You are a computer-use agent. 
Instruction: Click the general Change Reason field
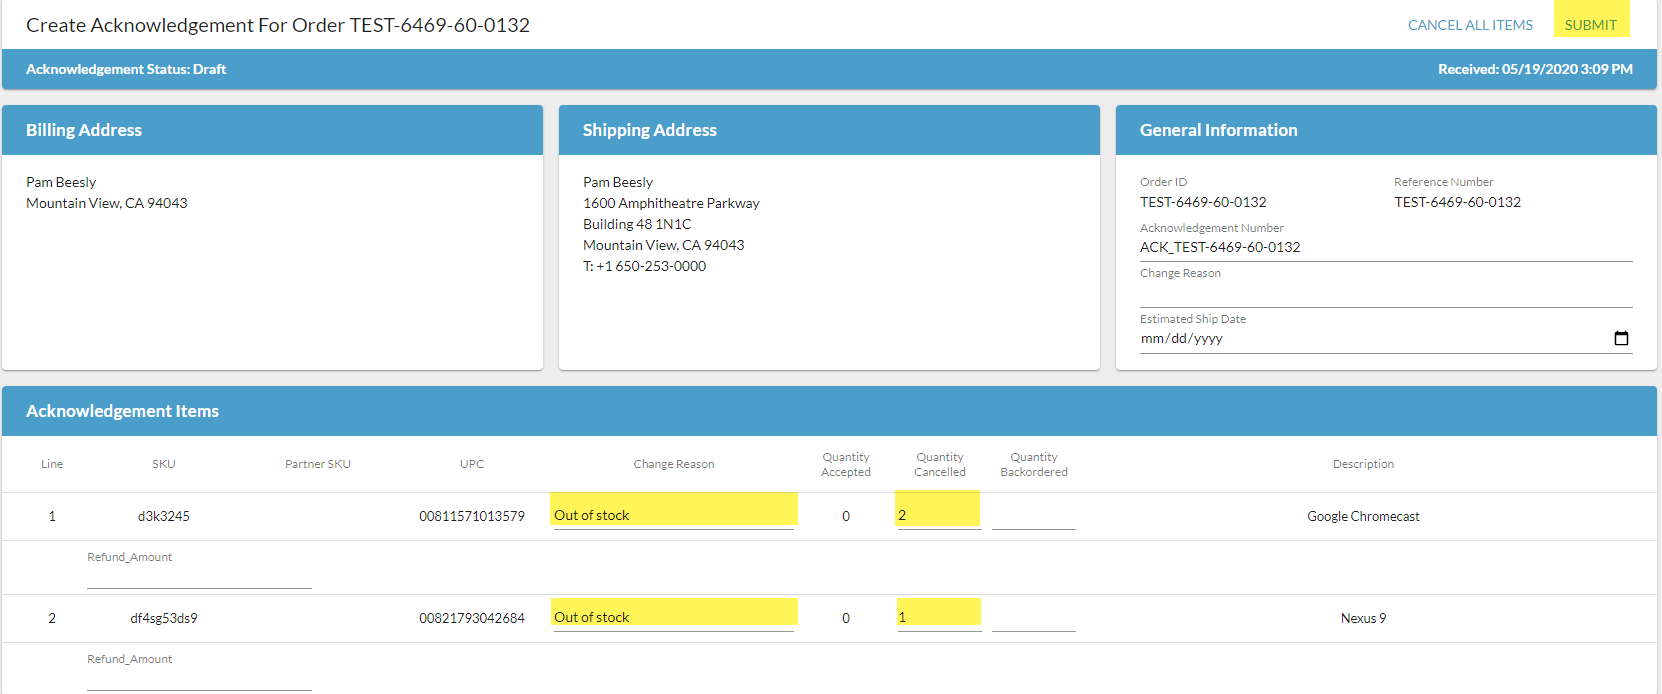click(1384, 293)
